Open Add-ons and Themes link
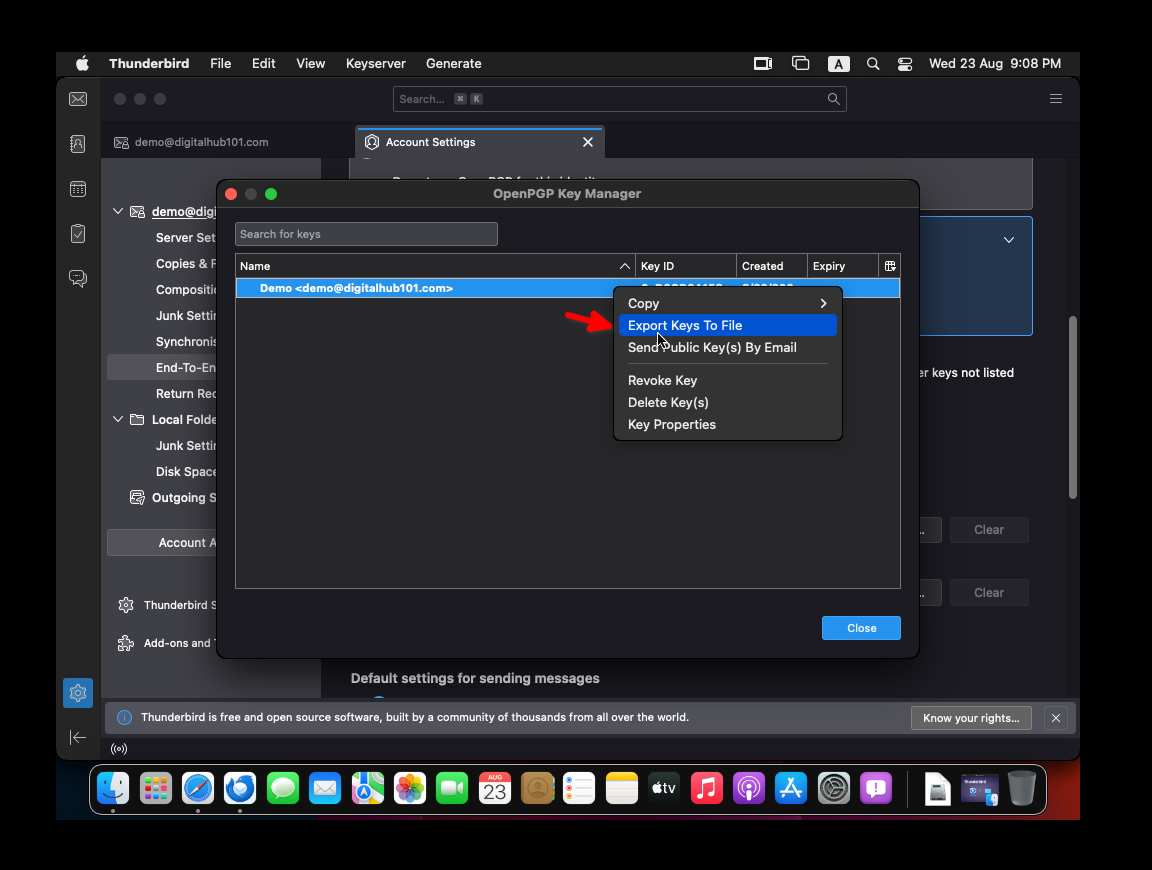1152x870 pixels. click(168, 643)
